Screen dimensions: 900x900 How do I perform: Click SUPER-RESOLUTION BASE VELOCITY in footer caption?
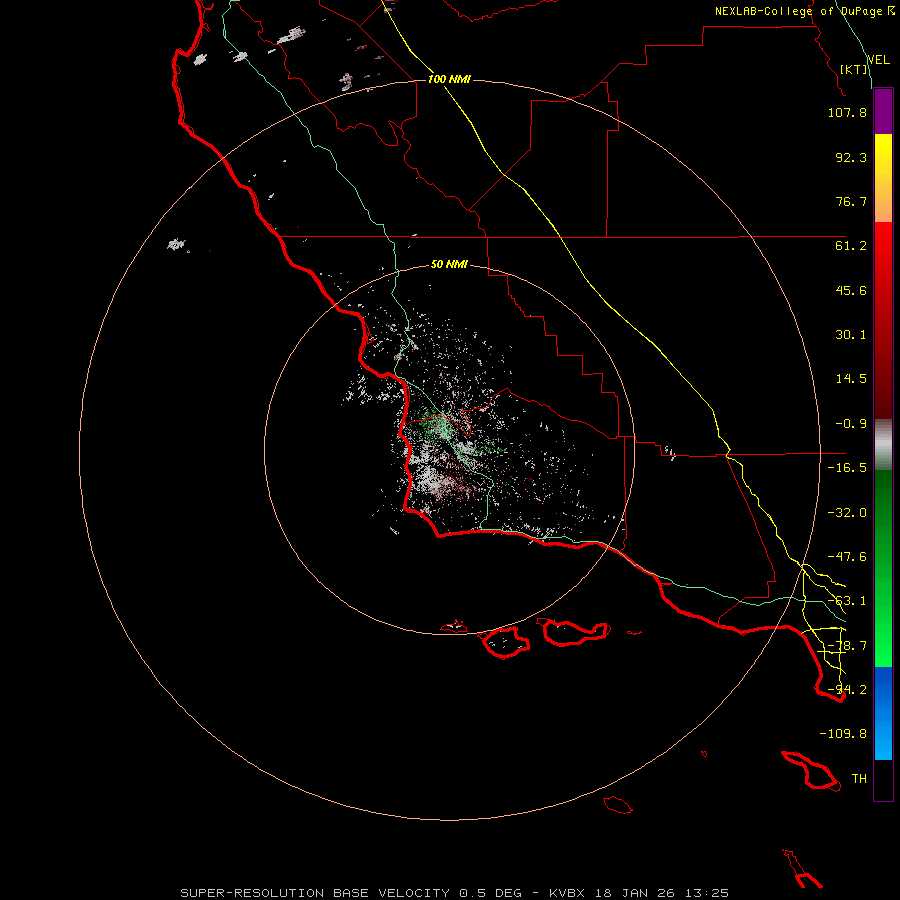(x=315, y=893)
